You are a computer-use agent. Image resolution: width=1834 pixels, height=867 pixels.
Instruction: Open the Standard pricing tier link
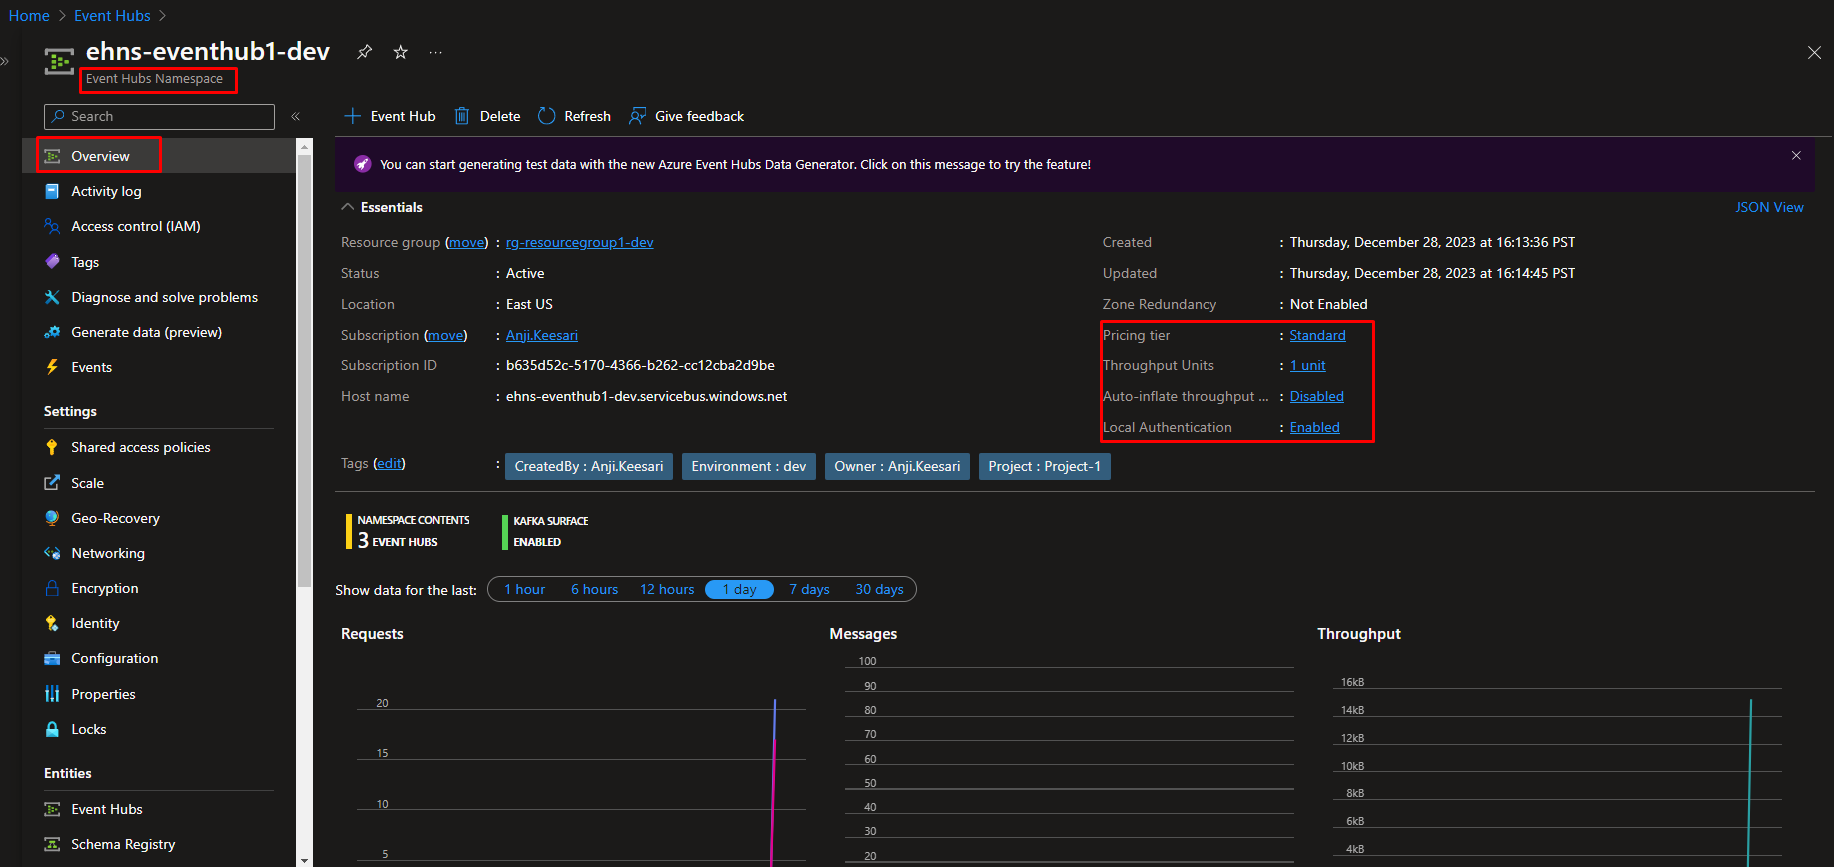point(1317,335)
